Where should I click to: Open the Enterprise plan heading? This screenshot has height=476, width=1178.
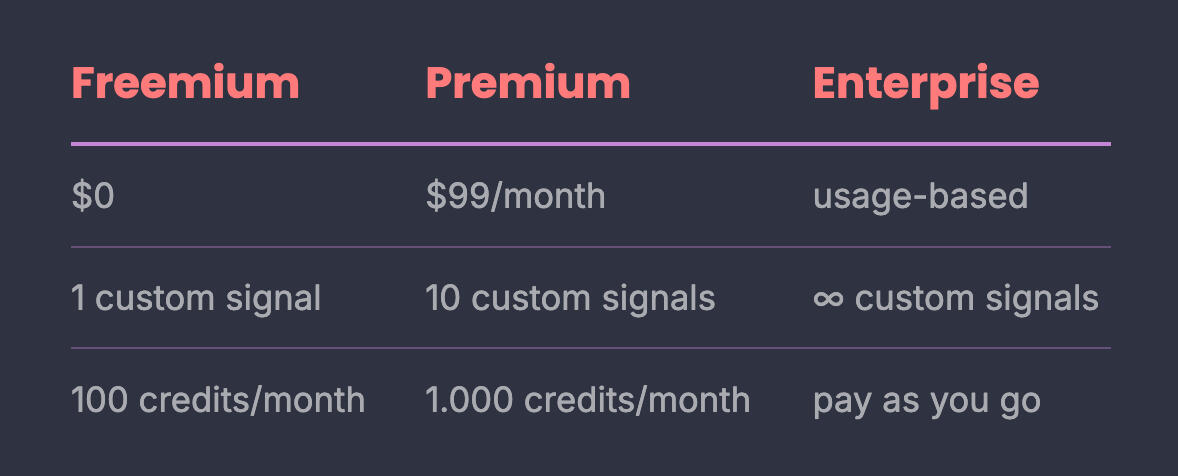(x=925, y=83)
